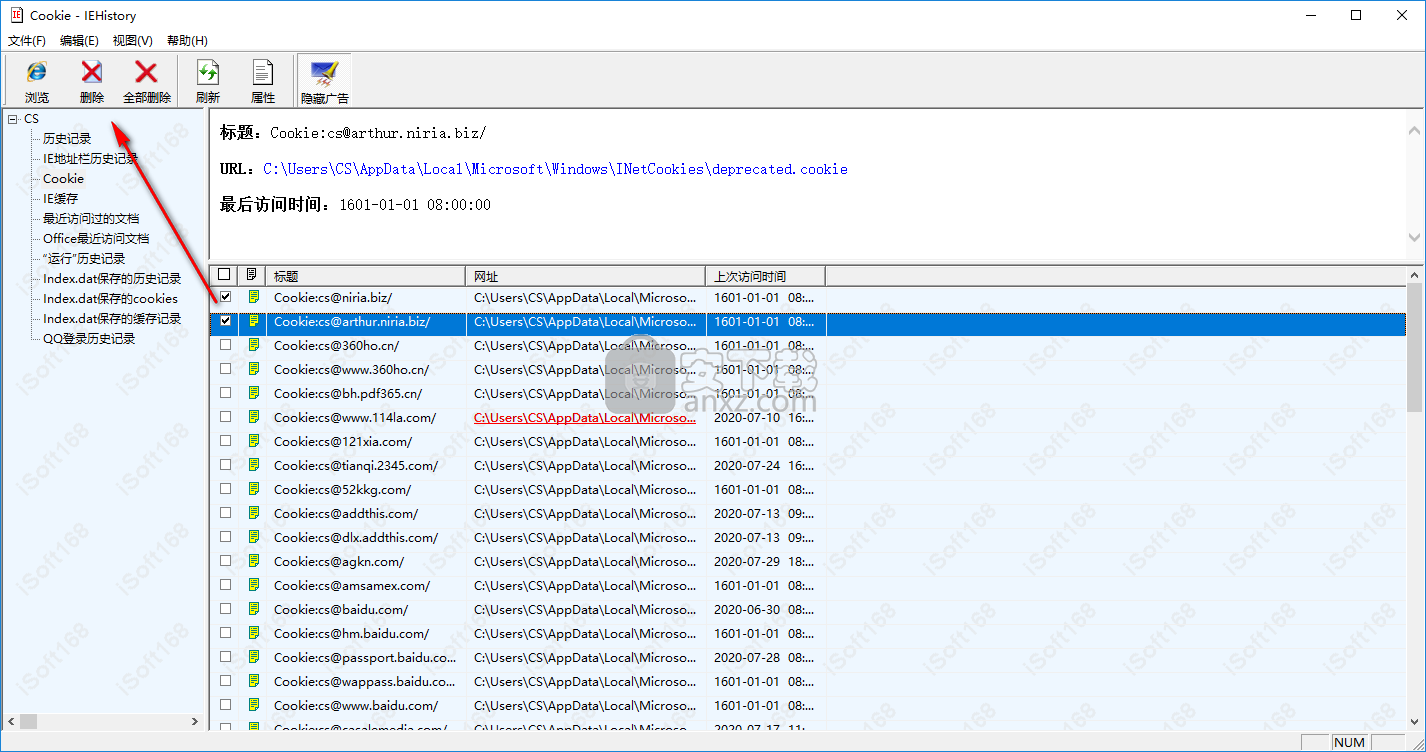Sort by the 网址 column header
Image resolution: width=1426 pixels, height=752 pixels.
click(x=586, y=276)
